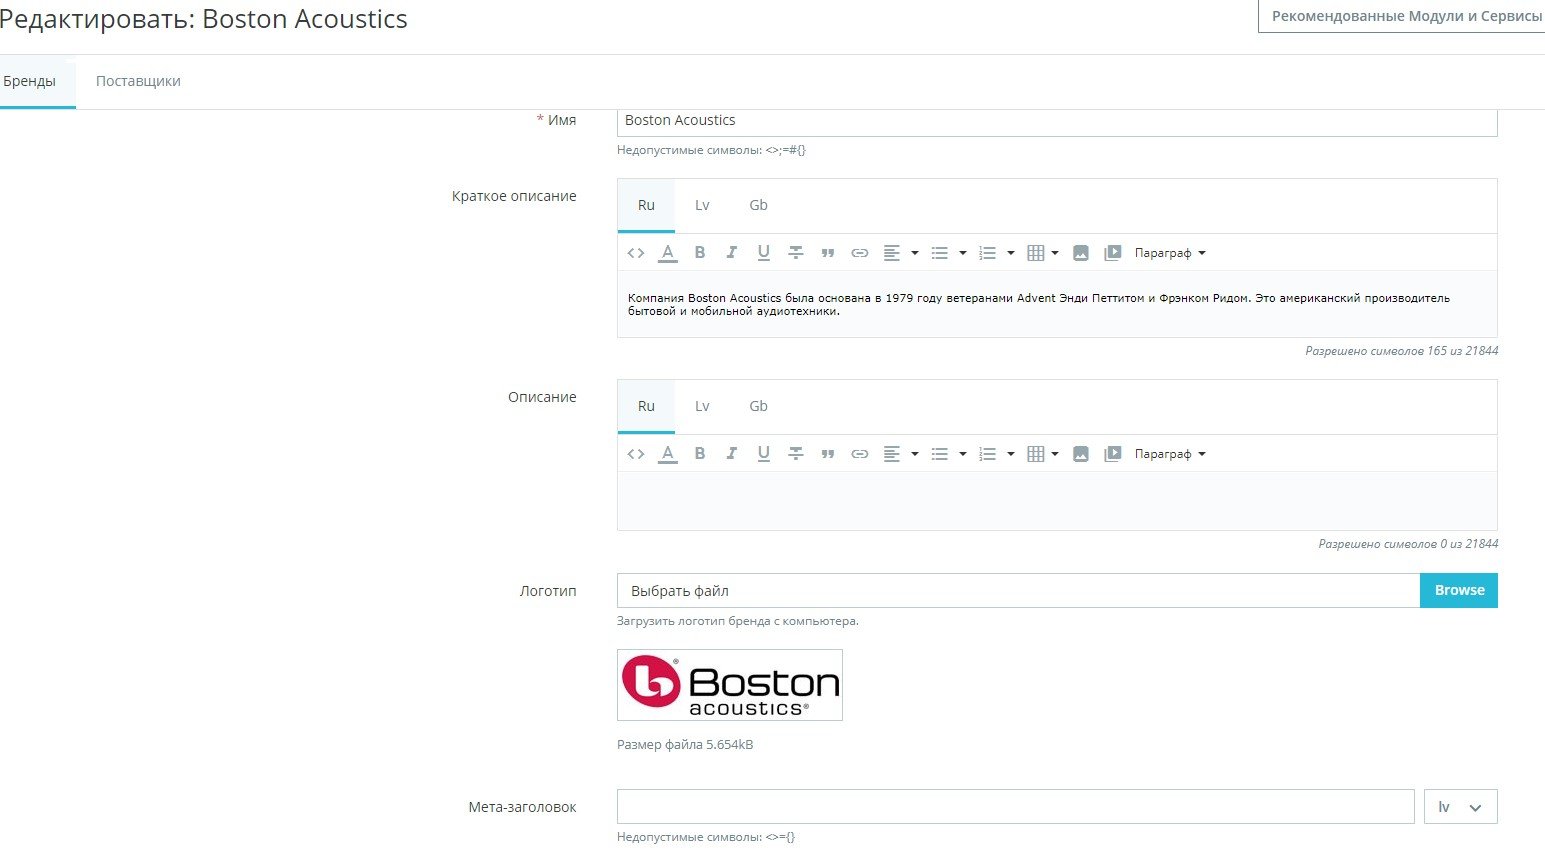Viewport: 1545px width, 856px height.
Task: Click the Browse button for the logo
Action: tap(1459, 590)
